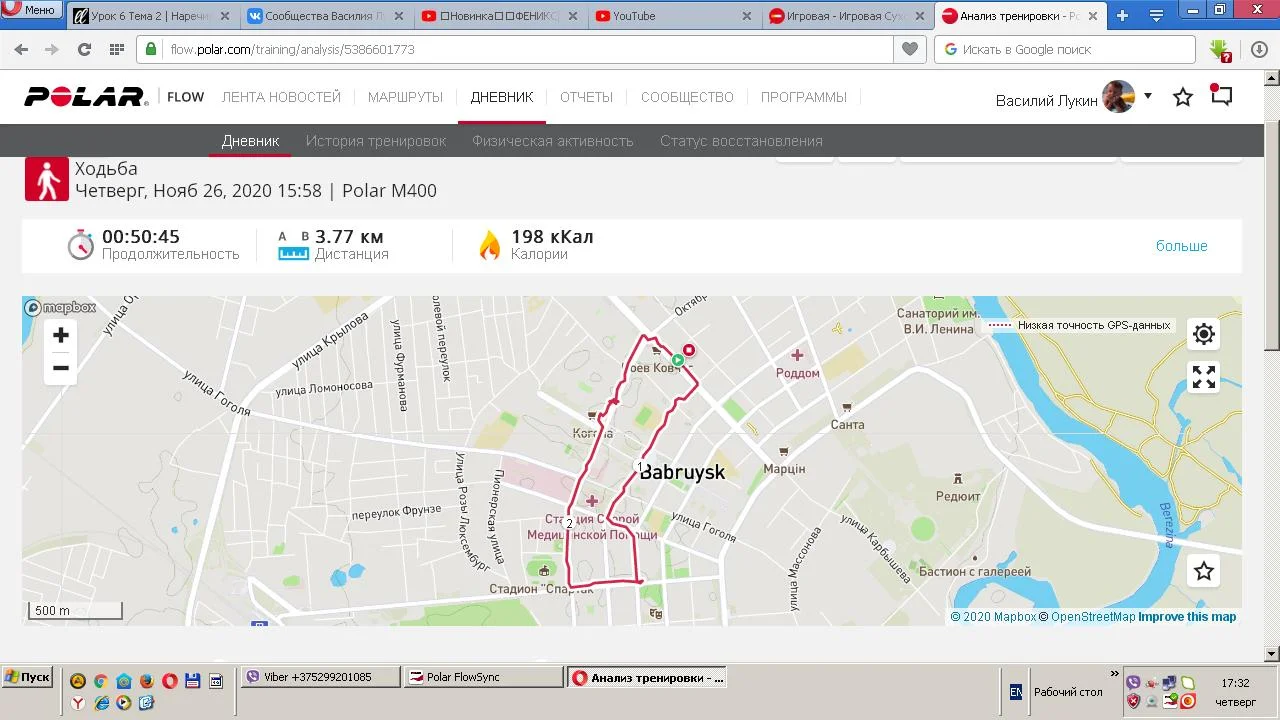Launch Chrome from quick launch bar

(x=101, y=681)
